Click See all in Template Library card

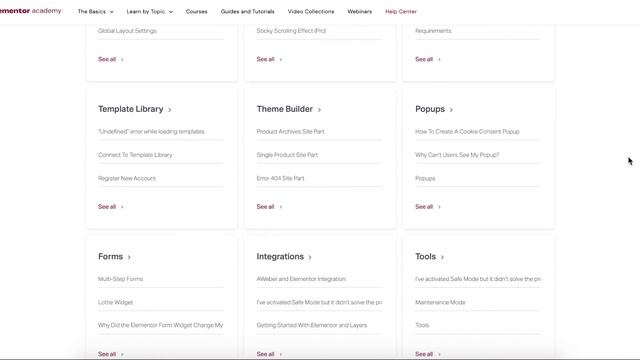pos(111,207)
